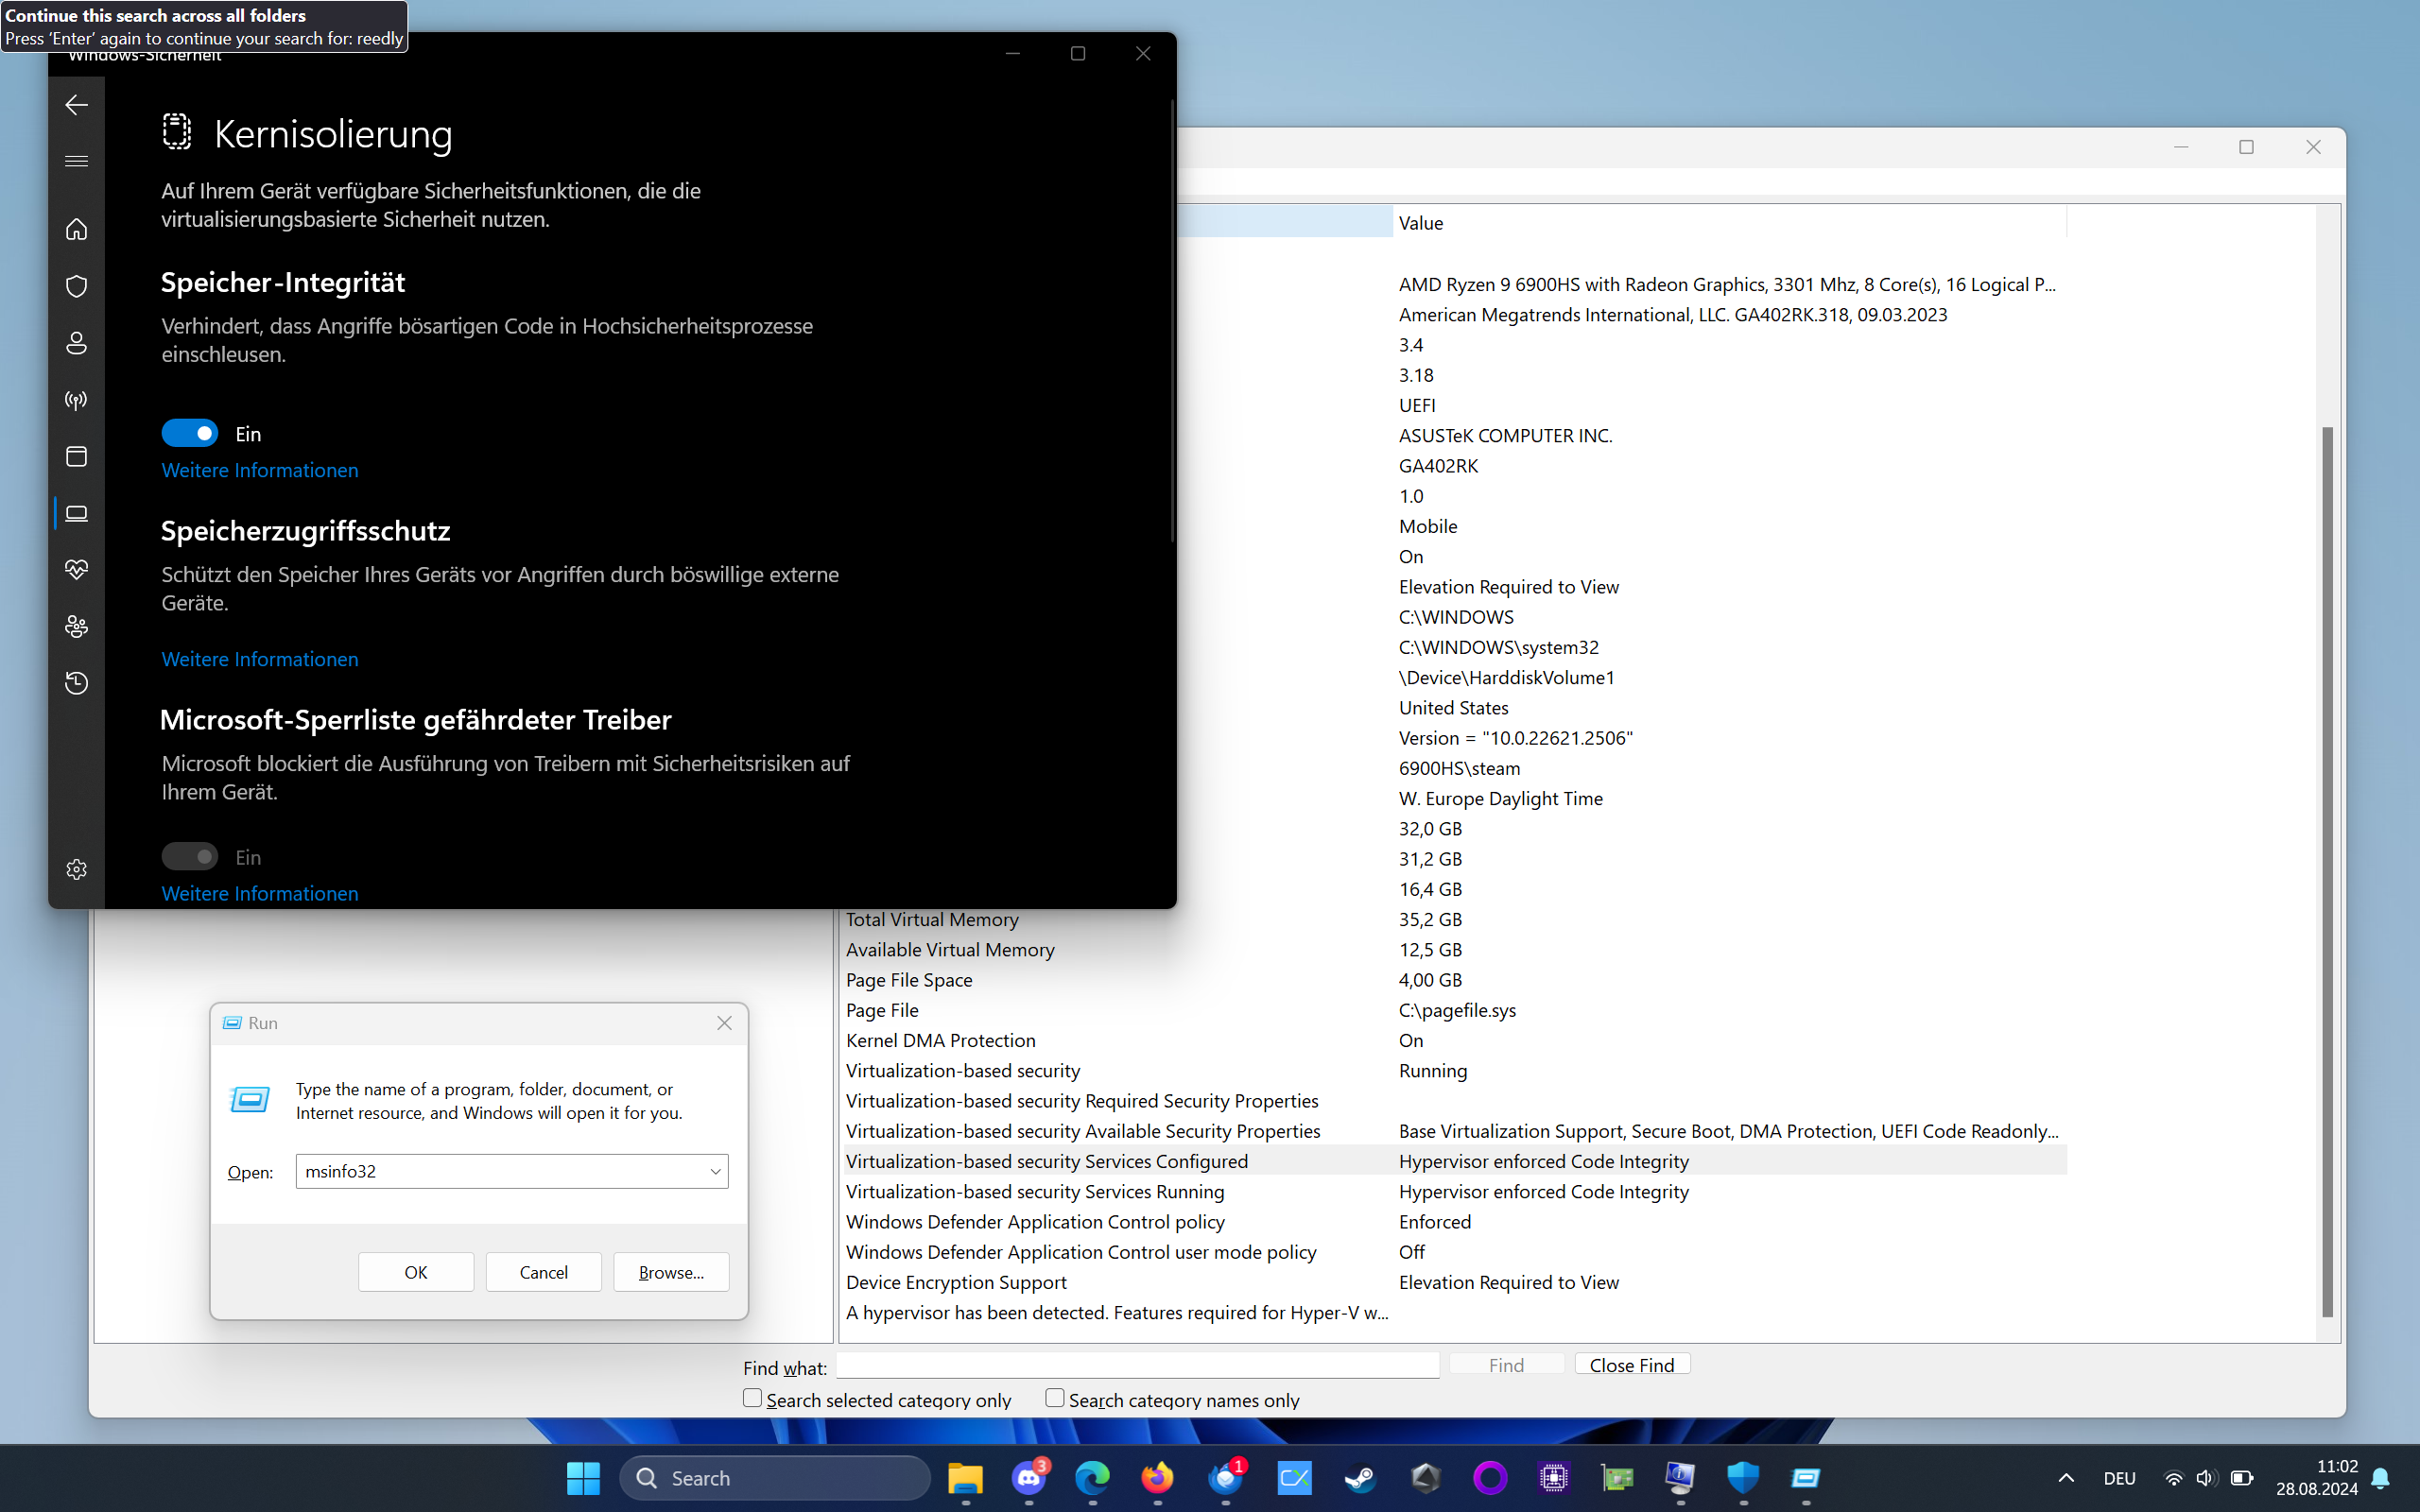Click Weitere Informationen under Speicherzugriffsschutz
Image resolution: width=2420 pixels, height=1512 pixels.
point(260,659)
